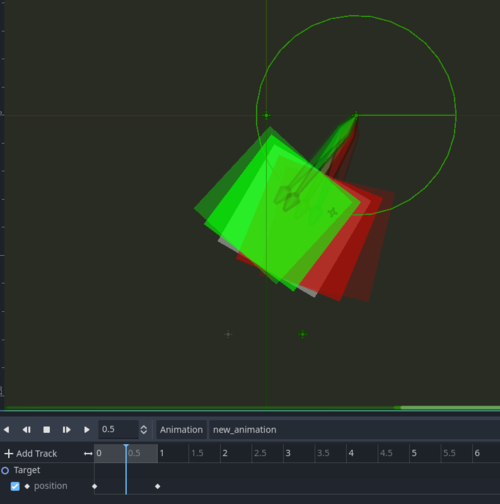This screenshot has height=504, width=500.
Task: Play animation backwards from end
Action: (x=6, y=430)
